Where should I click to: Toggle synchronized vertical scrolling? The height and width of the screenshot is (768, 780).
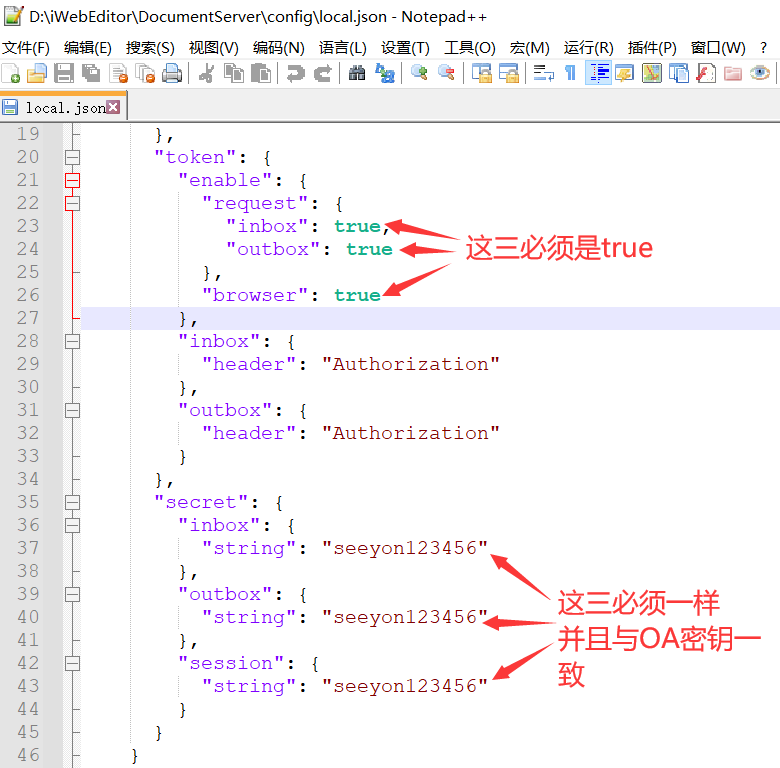[x=482, y=73]
